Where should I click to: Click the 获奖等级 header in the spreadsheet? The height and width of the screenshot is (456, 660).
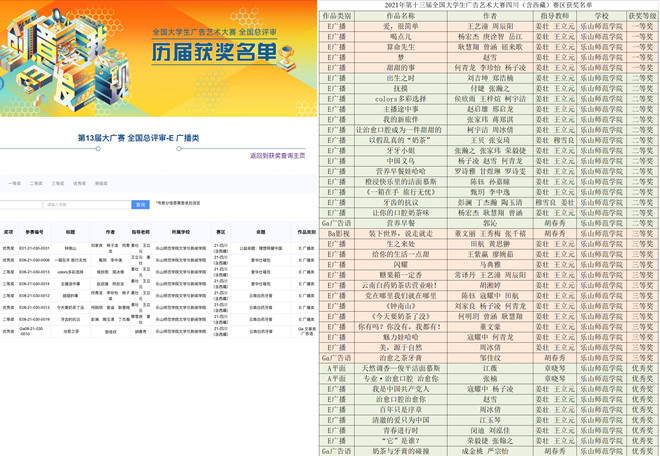coord(643,16)
